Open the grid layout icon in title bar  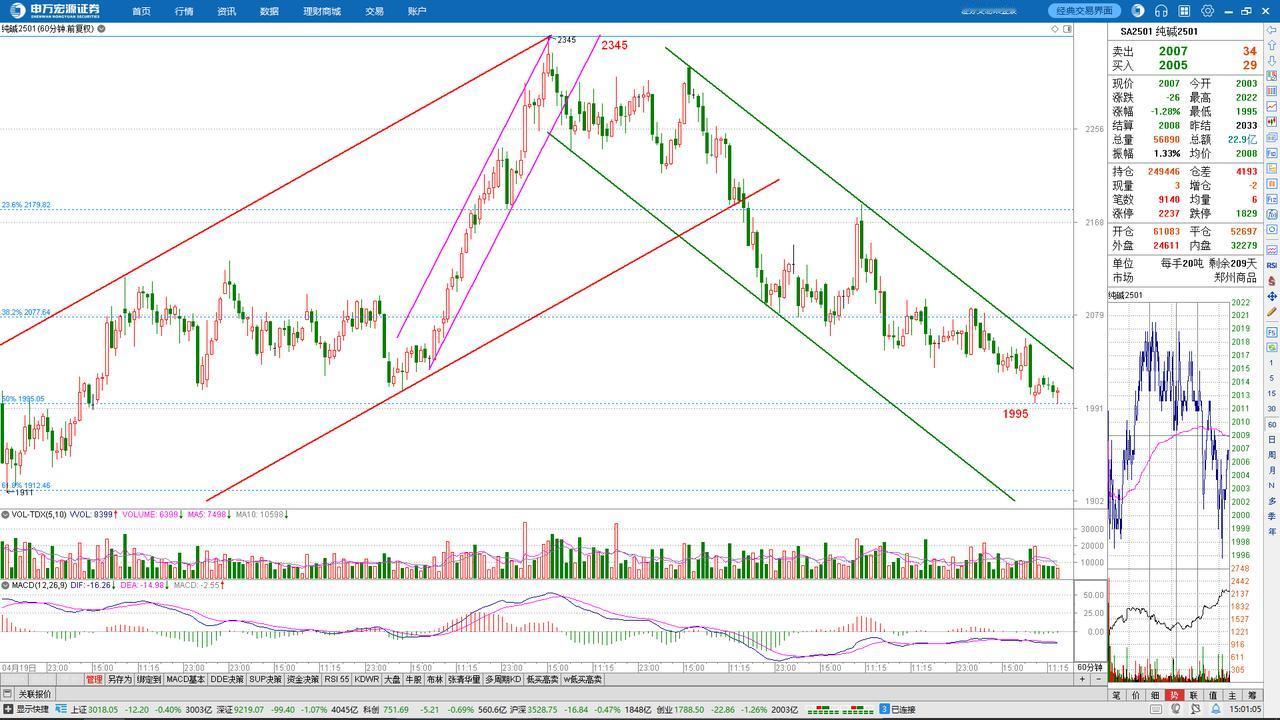pyautogui.click(x=1184, y=11)
